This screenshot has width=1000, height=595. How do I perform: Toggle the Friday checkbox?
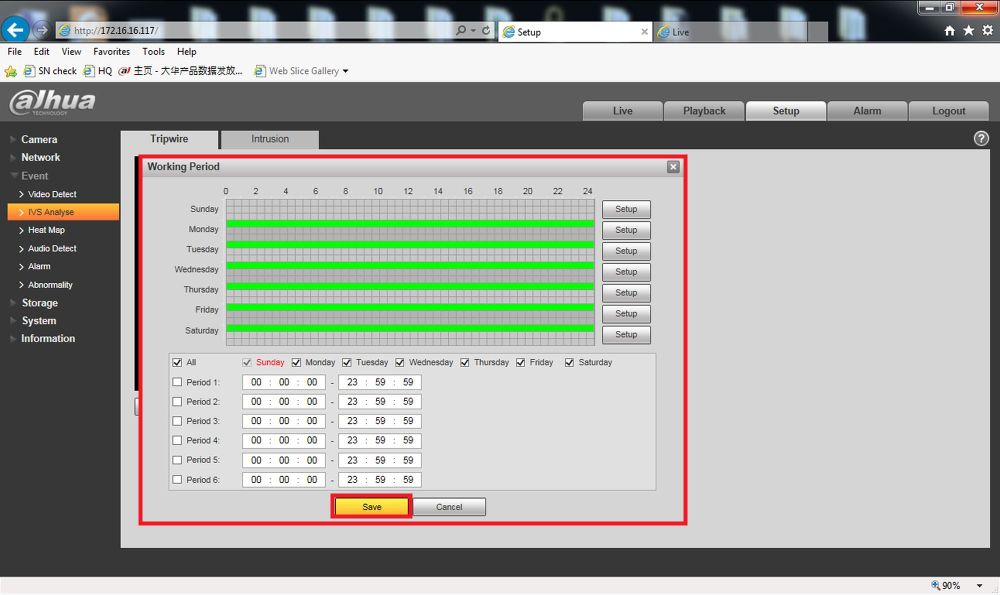pyautogui.click(x=520, y=362)
